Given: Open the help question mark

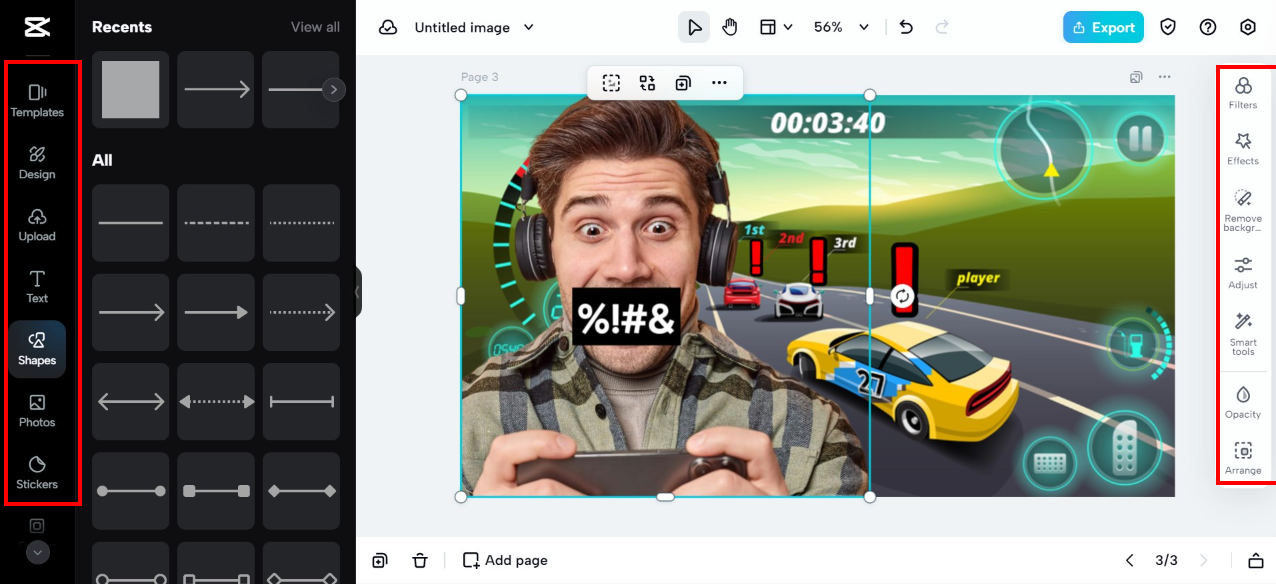Looking at the screenshot, I should tap(1208, 28).
